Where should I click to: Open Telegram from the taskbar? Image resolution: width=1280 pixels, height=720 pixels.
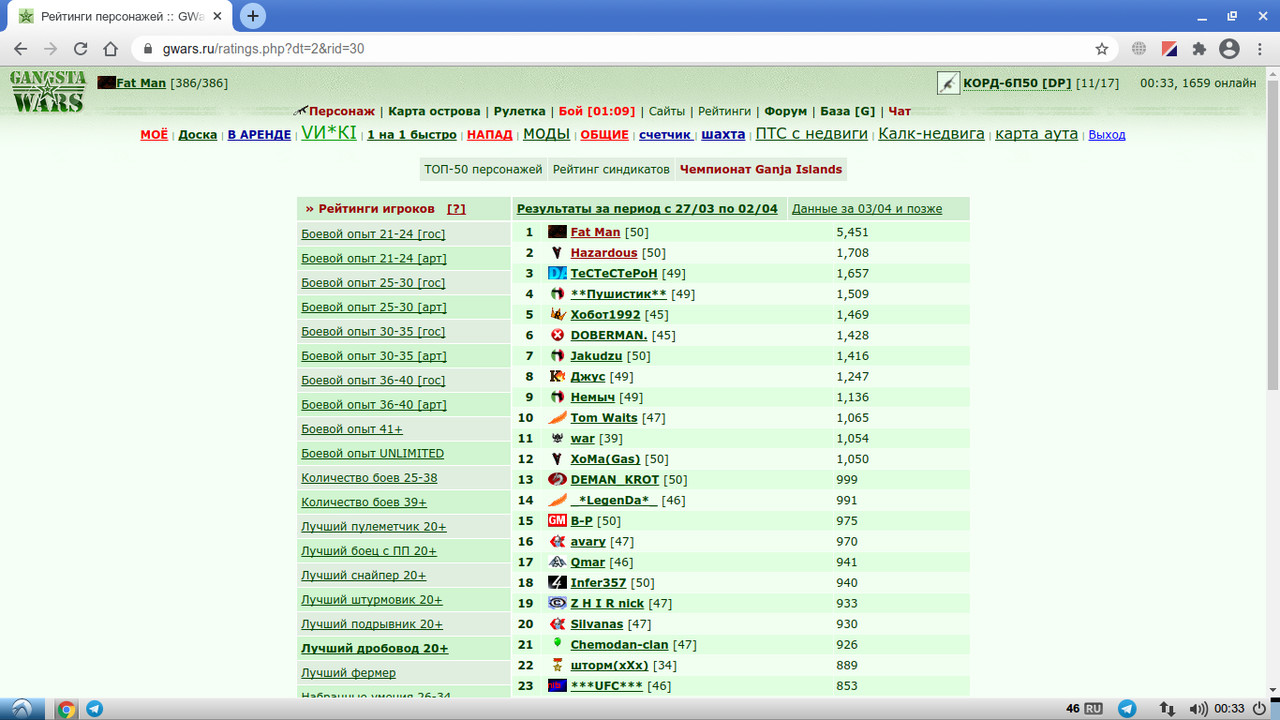click(95, 709)
